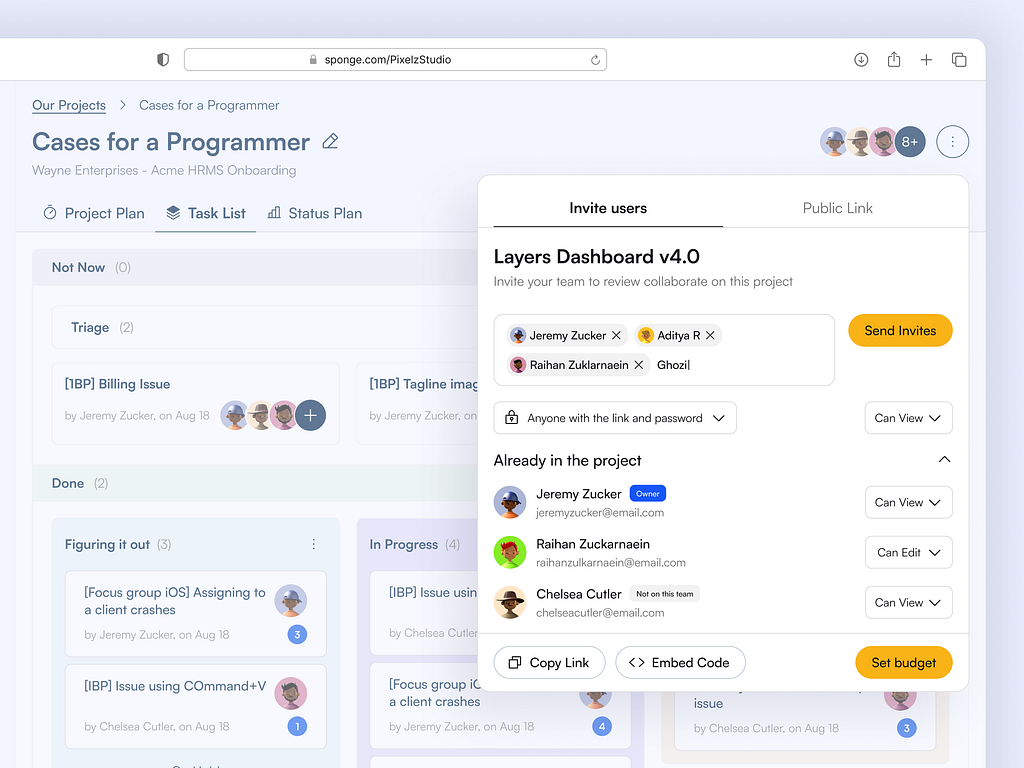Click comment count badge 3 in Figuring it out

click(297, 634)
